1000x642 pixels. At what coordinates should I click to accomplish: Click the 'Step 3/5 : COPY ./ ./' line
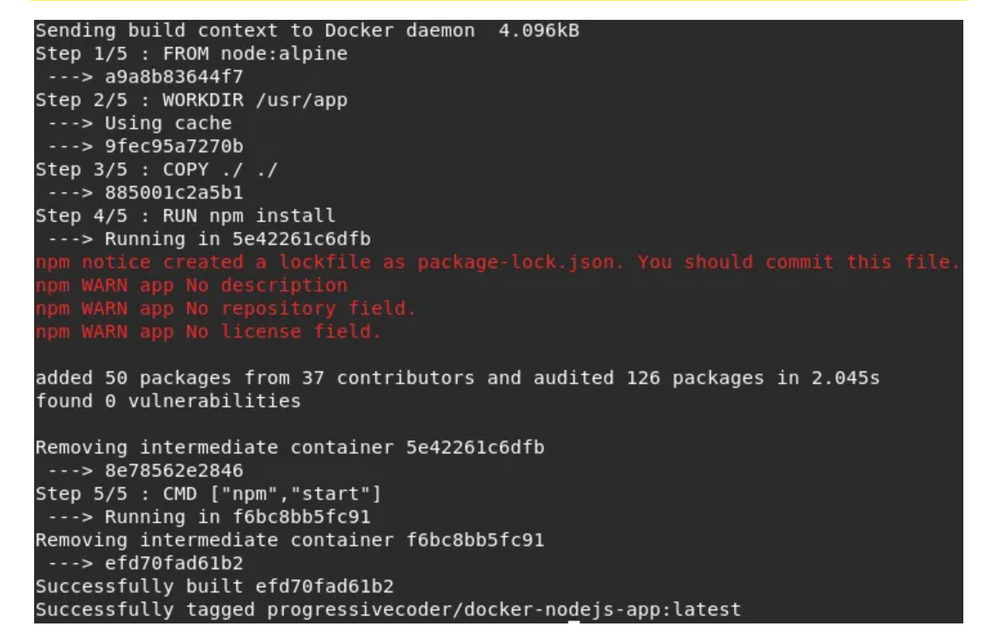(157, 170)
